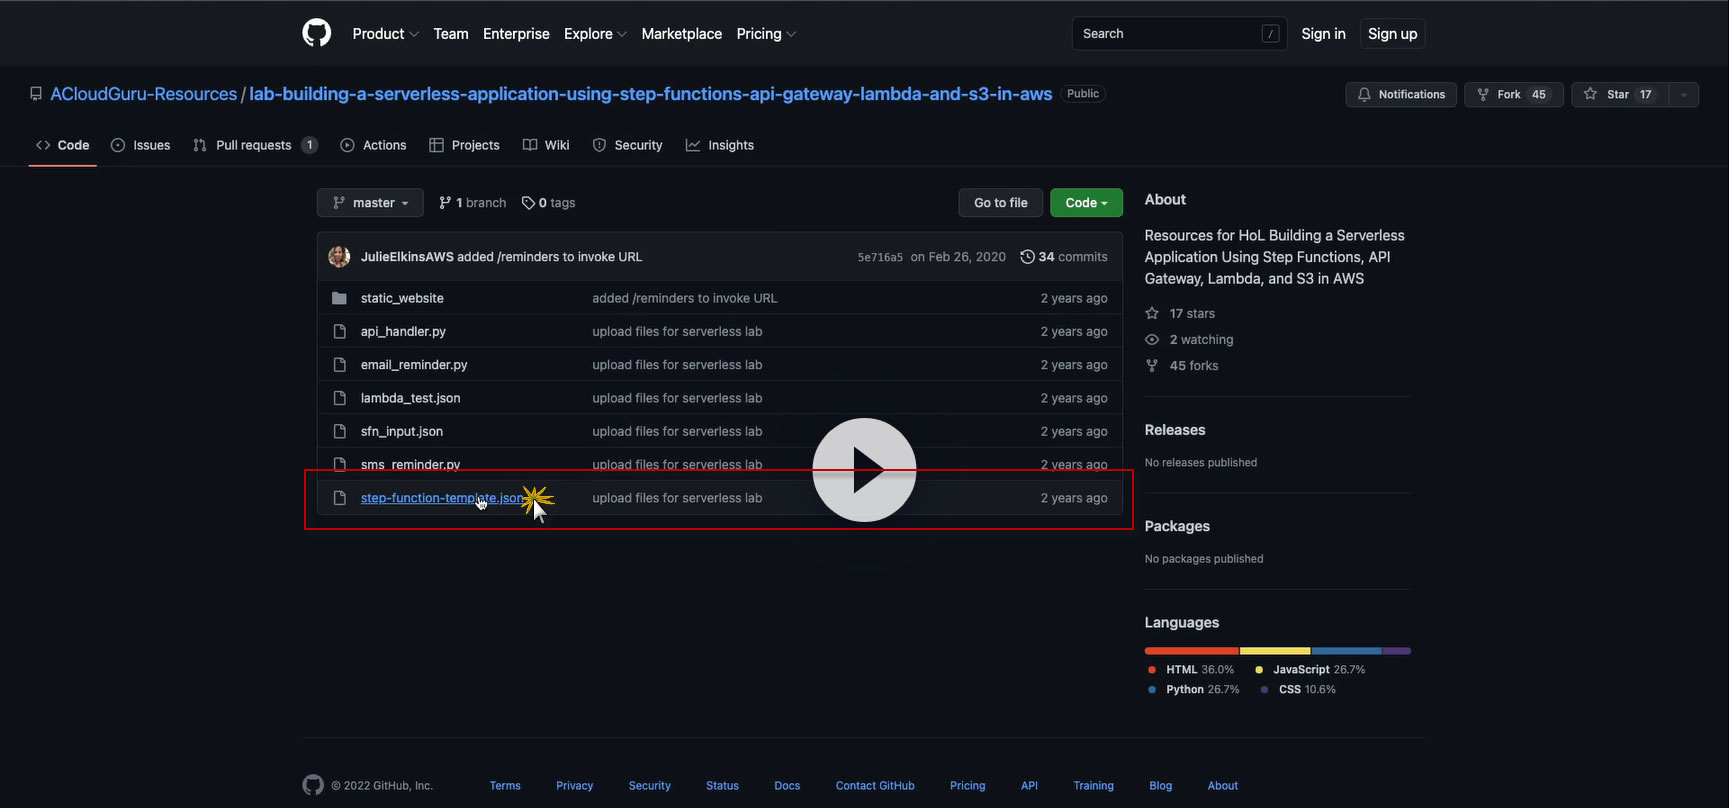
Task: Open the ACloudGuru-Resources owner page
Action: coord(144,94)
